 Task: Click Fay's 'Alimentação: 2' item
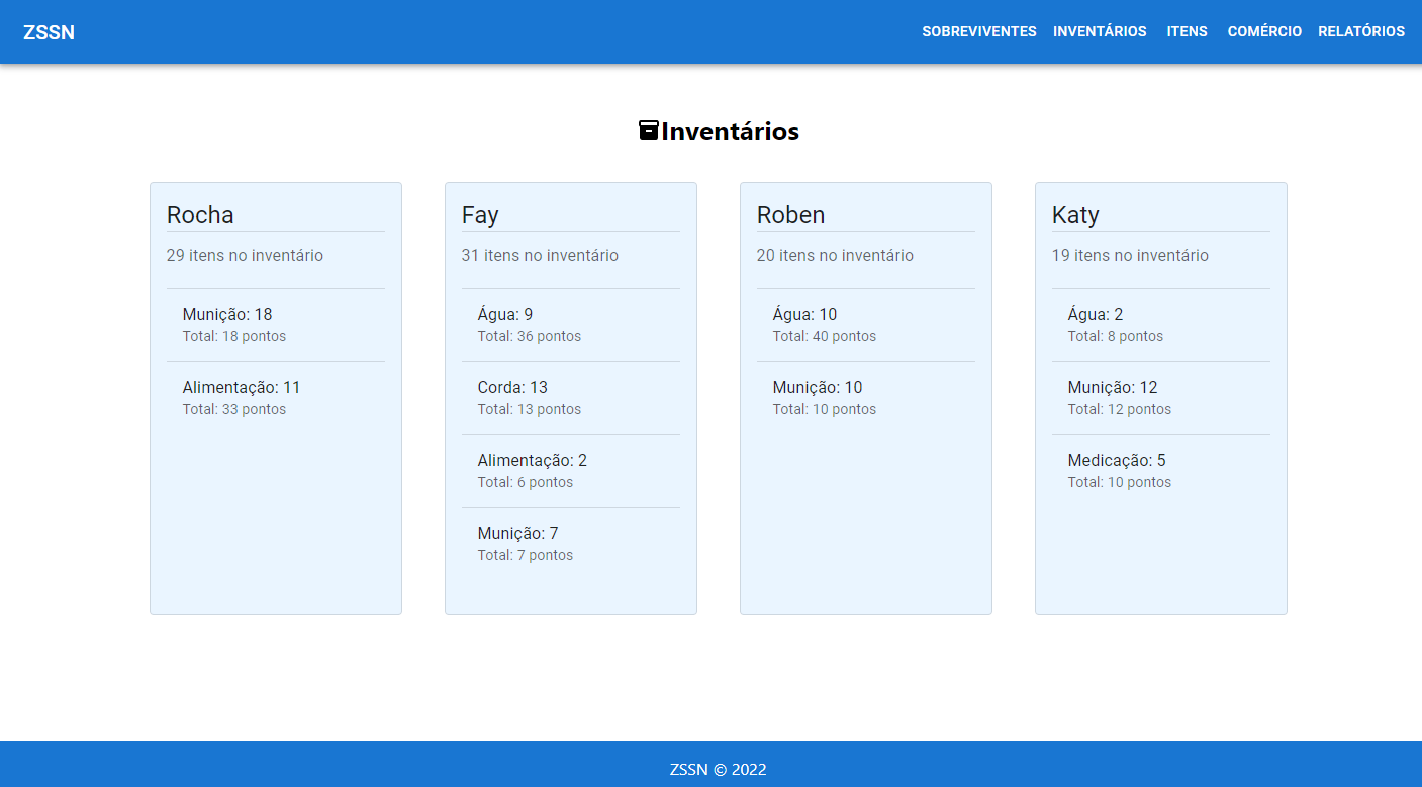[x=532, y=460]
